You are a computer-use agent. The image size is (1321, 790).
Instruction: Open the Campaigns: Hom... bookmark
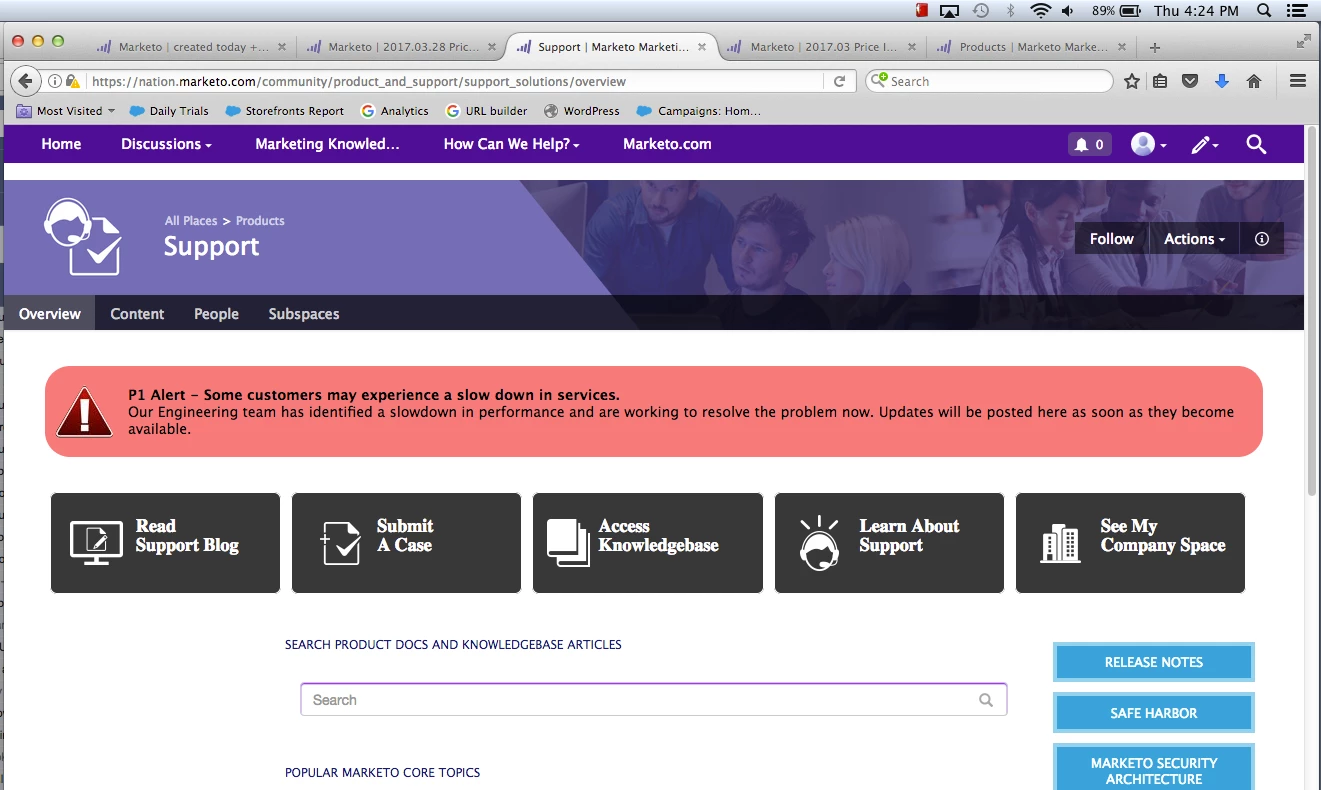coord(699,111)
